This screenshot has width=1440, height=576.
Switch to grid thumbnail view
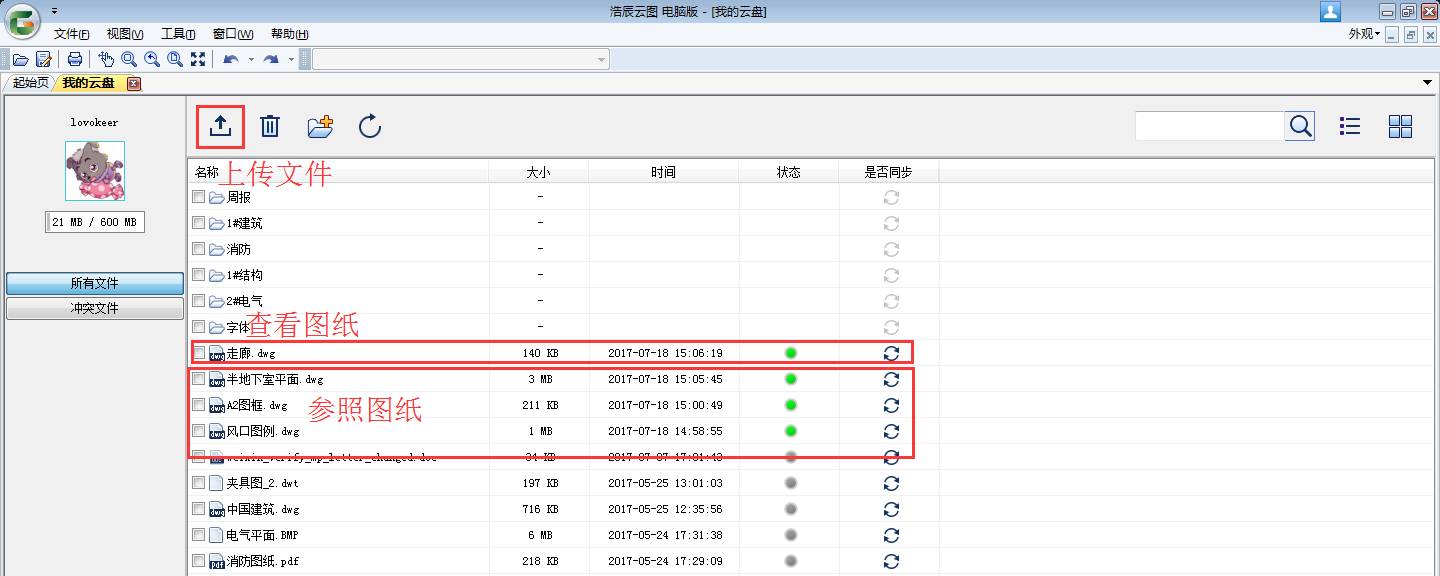[x=1400, y=126]
